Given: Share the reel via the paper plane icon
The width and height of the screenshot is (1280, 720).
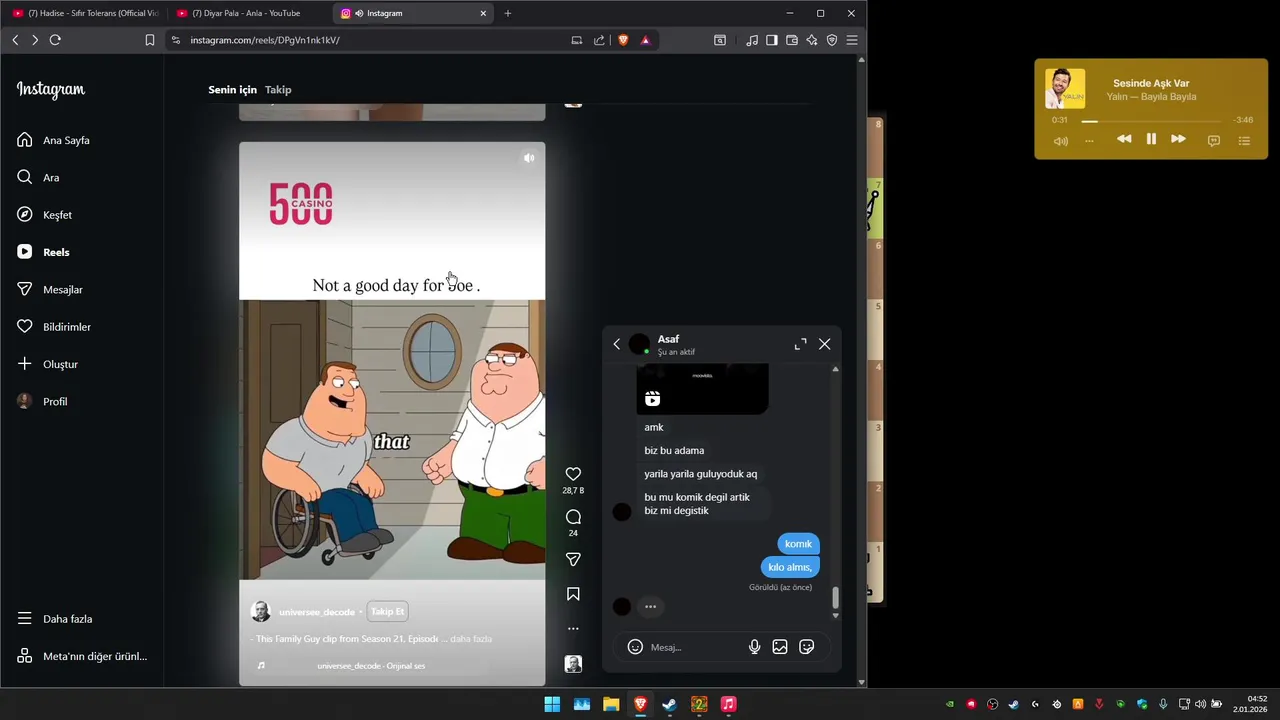Looking at the screenshot, I should point(573,560).
